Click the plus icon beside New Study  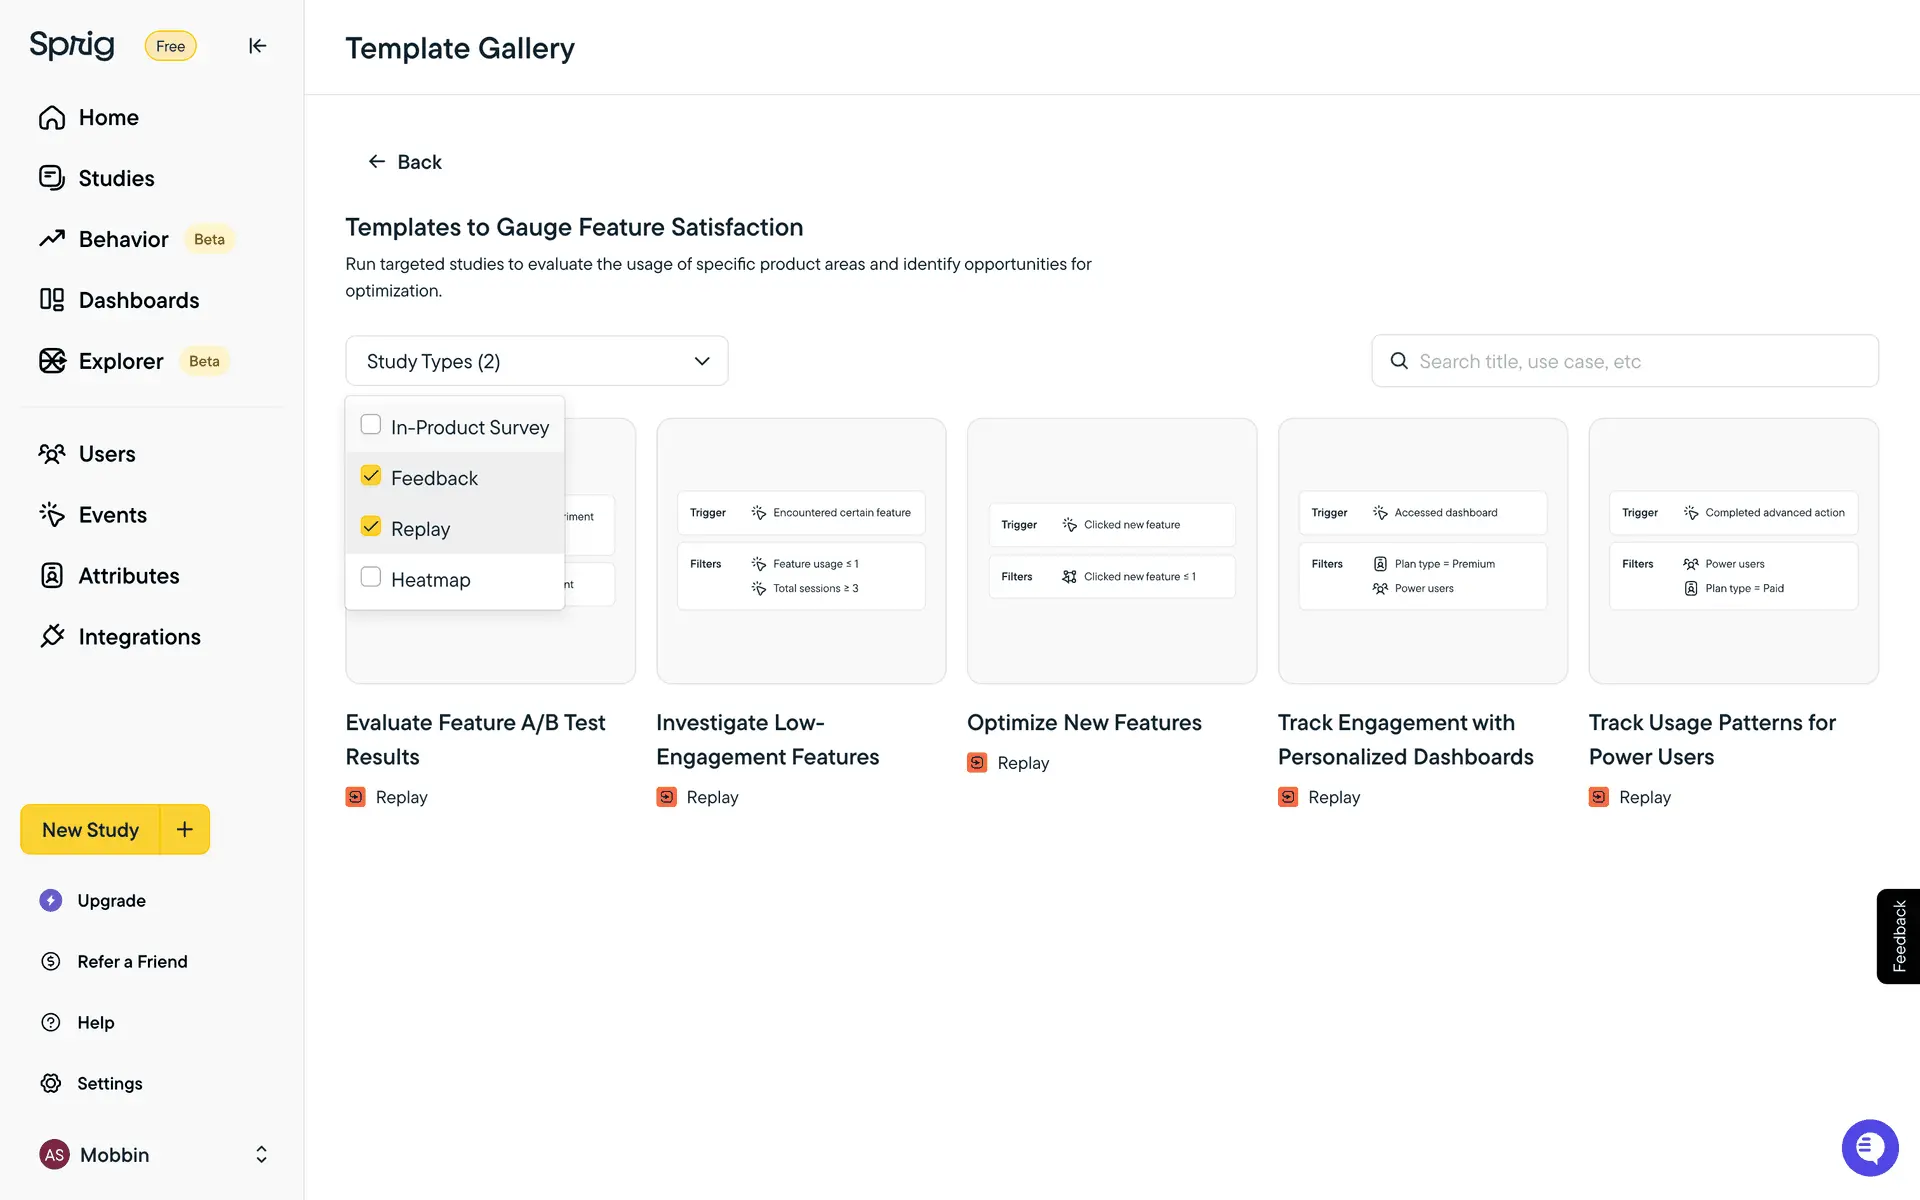185,829
